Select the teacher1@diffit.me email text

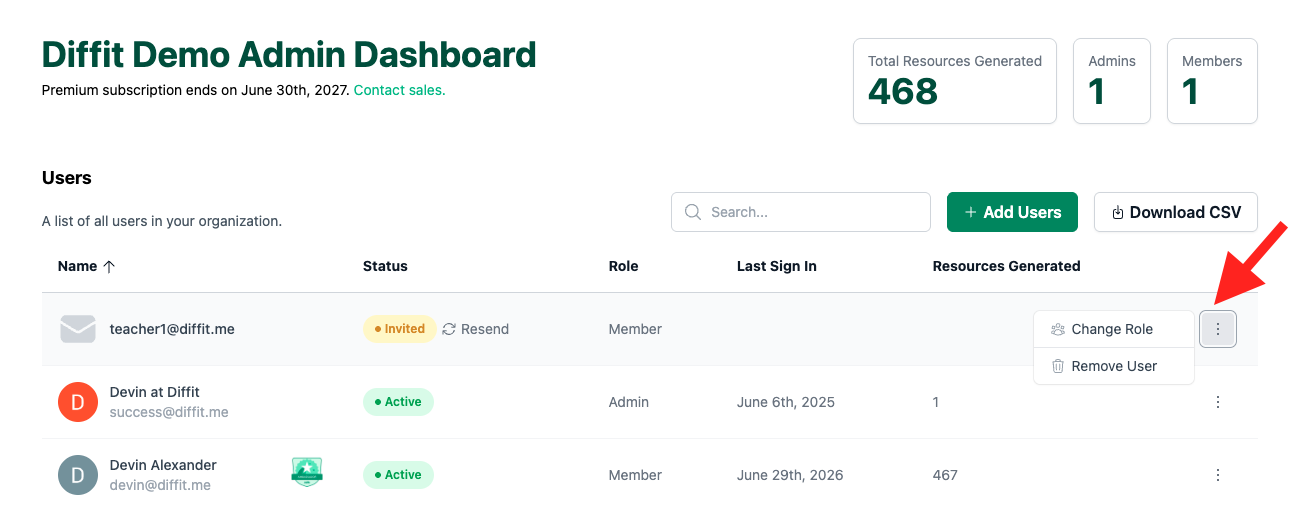pos(172,329)
